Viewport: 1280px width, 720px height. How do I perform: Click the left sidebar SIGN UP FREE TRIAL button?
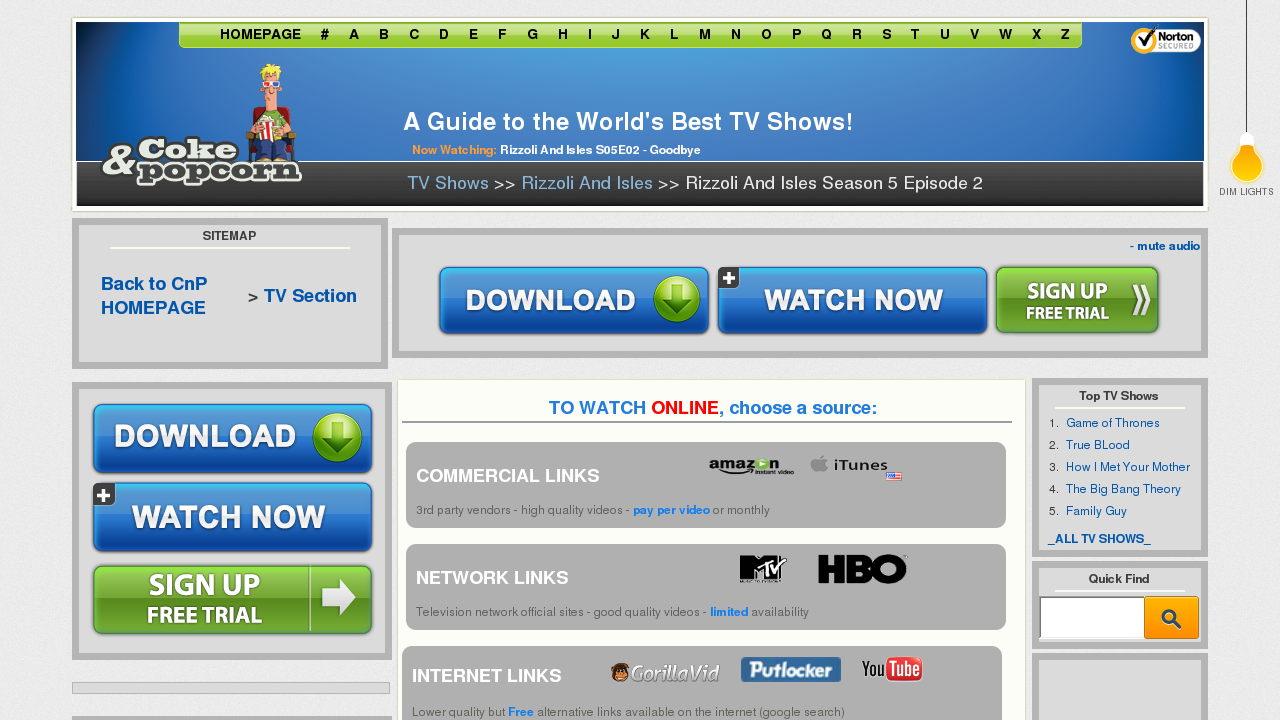[x=232, y=599]
